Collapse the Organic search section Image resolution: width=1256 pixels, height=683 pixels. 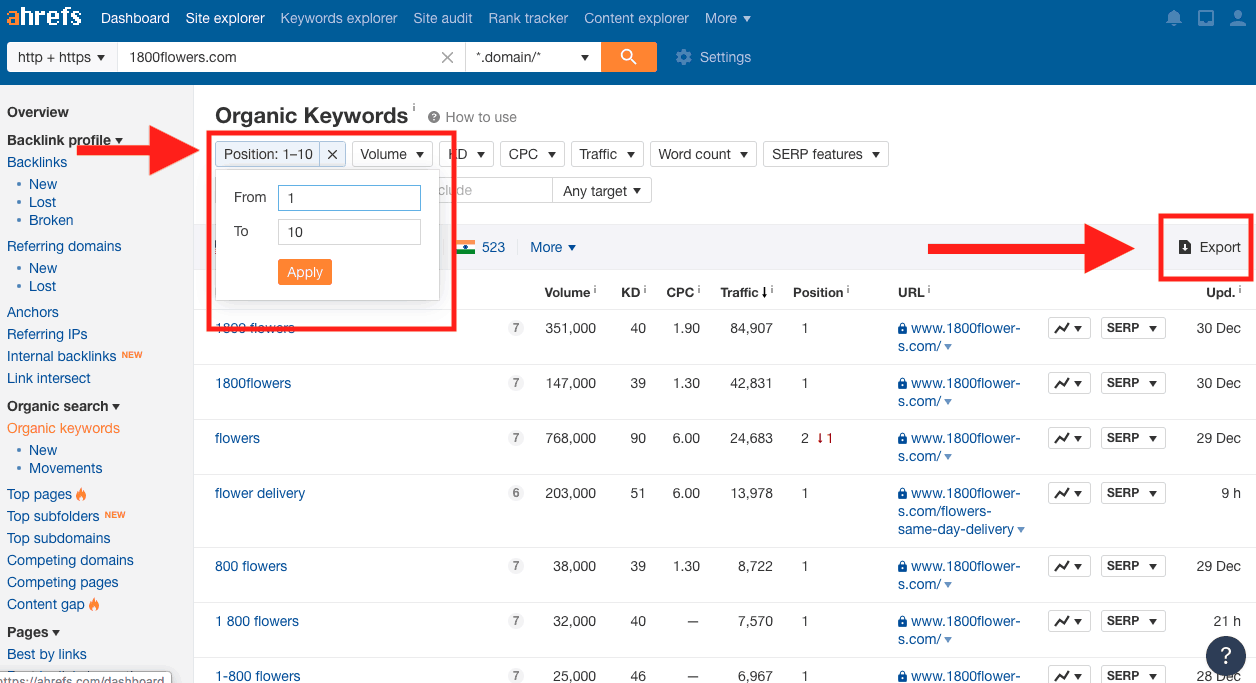(x=63, y=406)
